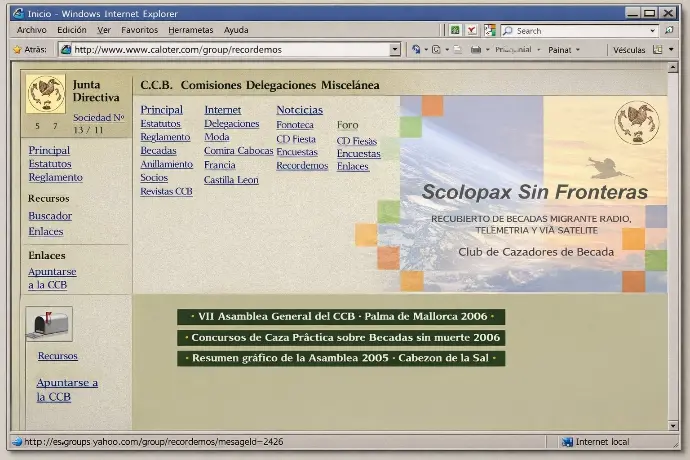690x460 pixels.
Task: Click the Windows flag colored icon
Action: pyautogui.click(x=489, y=30)
